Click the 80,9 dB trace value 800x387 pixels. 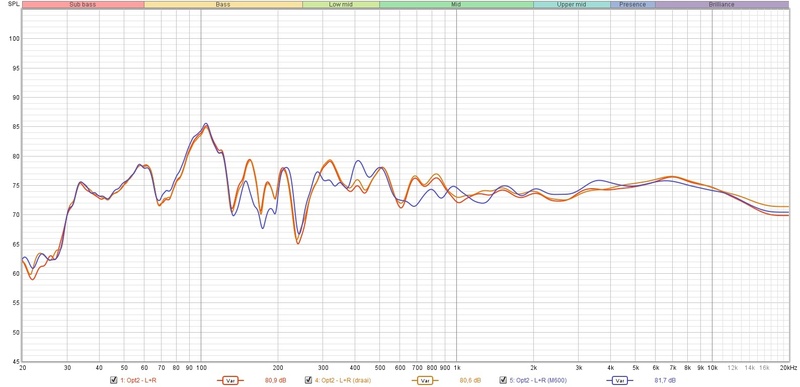tap(276, 380)
